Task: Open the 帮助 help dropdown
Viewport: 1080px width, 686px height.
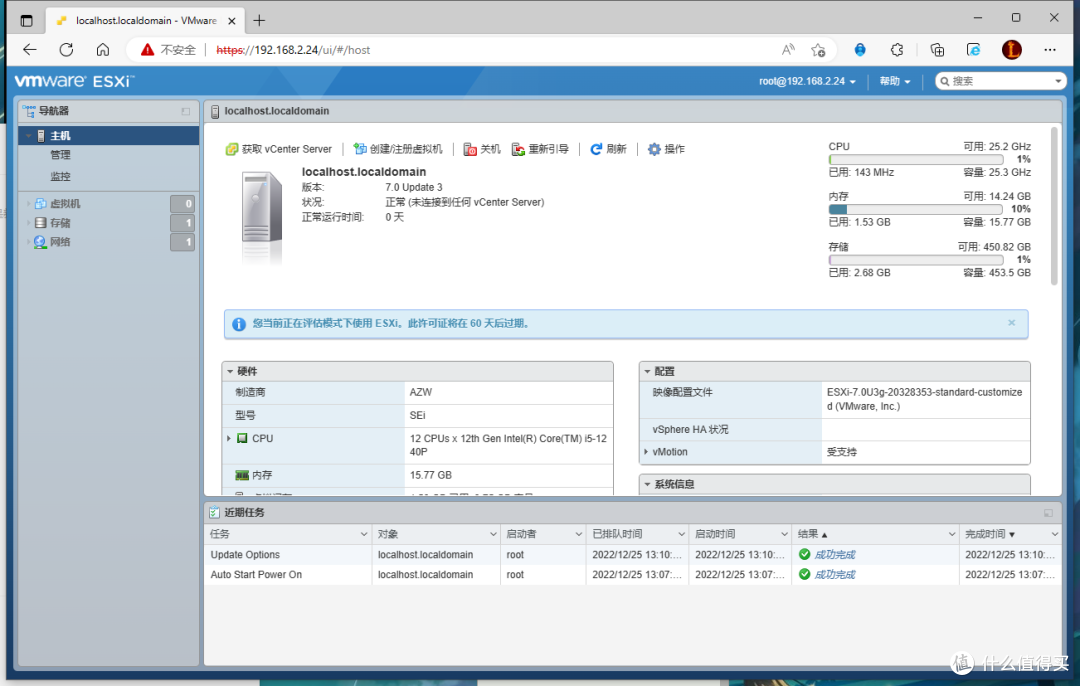Action: (893, 81)
